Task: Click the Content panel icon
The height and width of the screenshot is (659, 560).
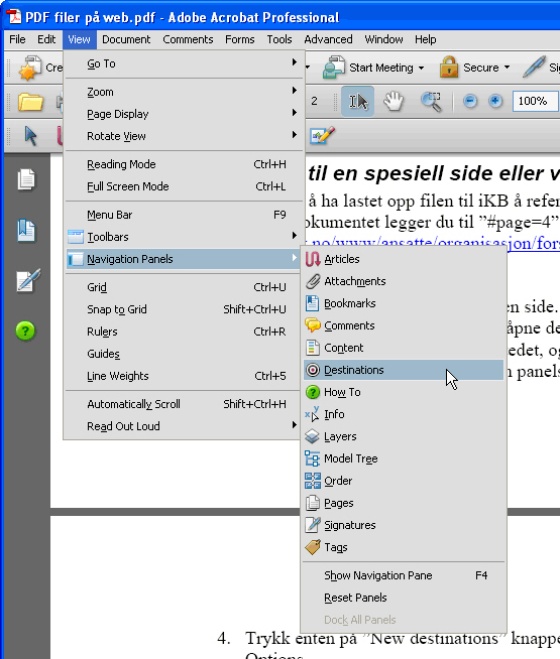Action: (312, 348)
